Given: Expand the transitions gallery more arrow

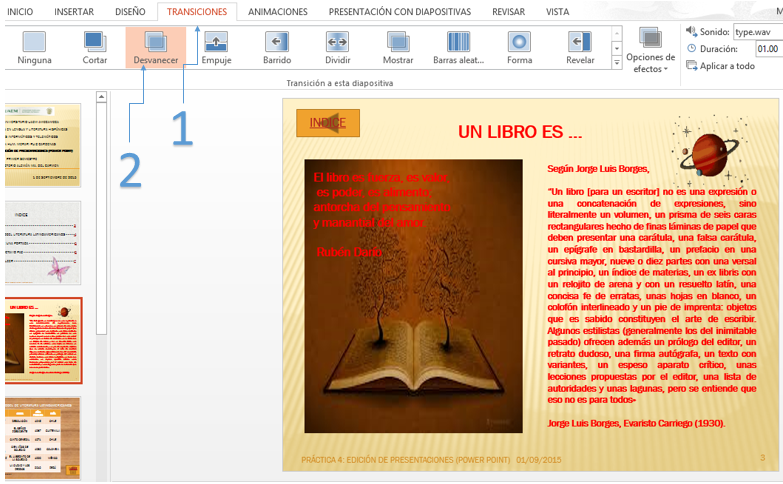Looking at the screenshot, I should [617, 63].
